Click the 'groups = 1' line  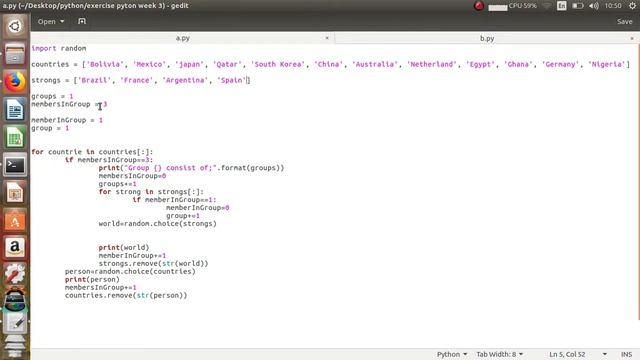(x=52, y=96)
